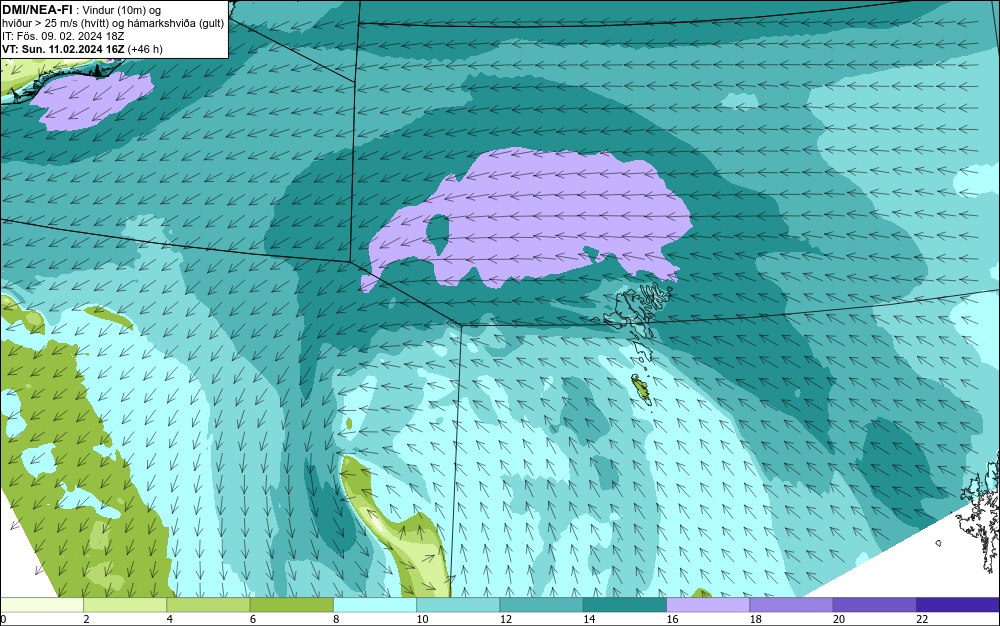The image size is (1000, 626).
Task: Click the 4–6 m/s green legend swatch
Action: [208, 605]
